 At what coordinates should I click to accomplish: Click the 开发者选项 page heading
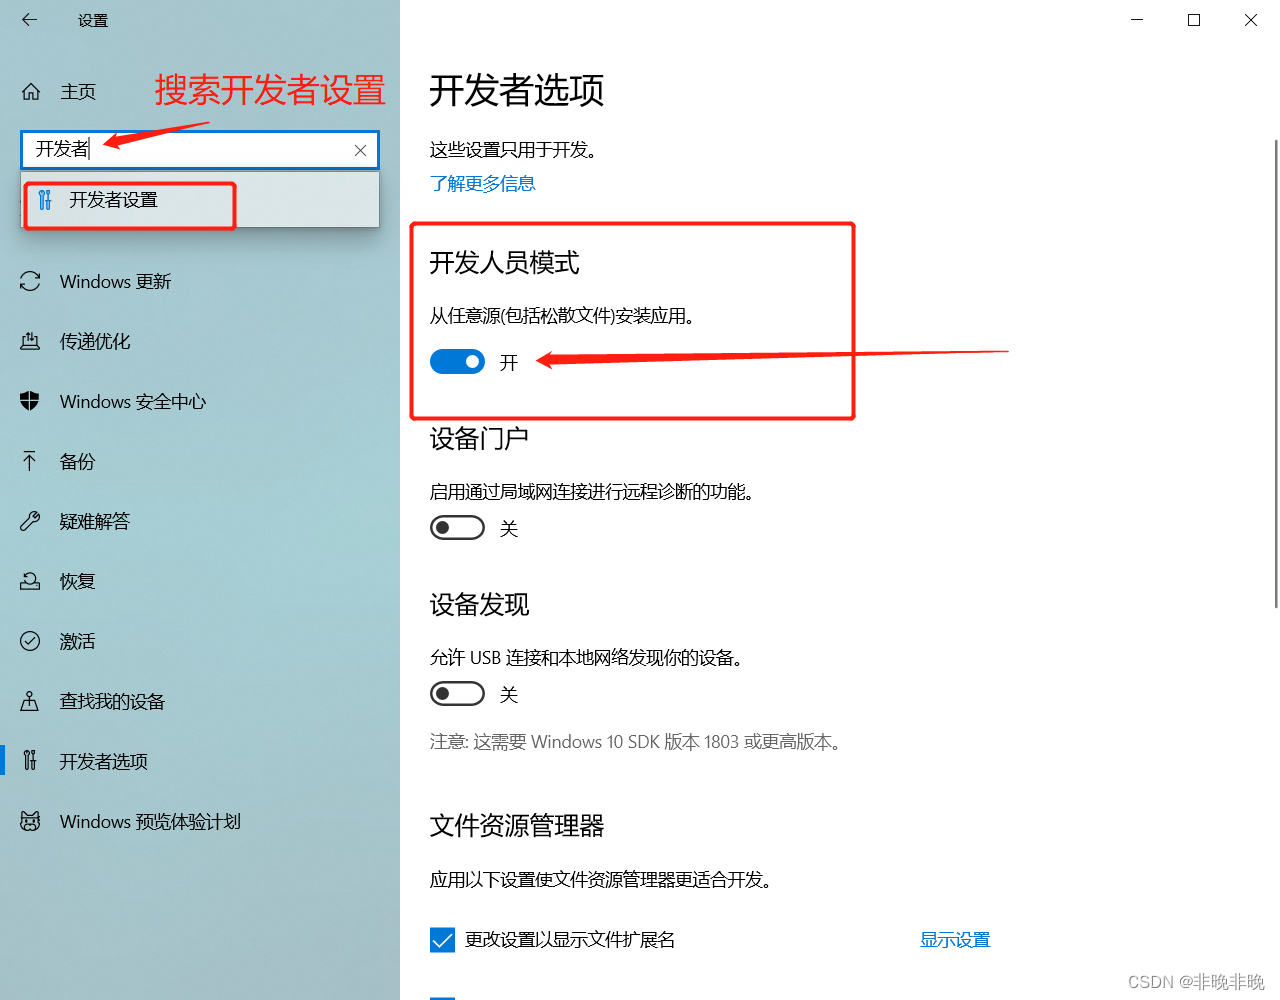pyautogui.click(x=517, y=91)
